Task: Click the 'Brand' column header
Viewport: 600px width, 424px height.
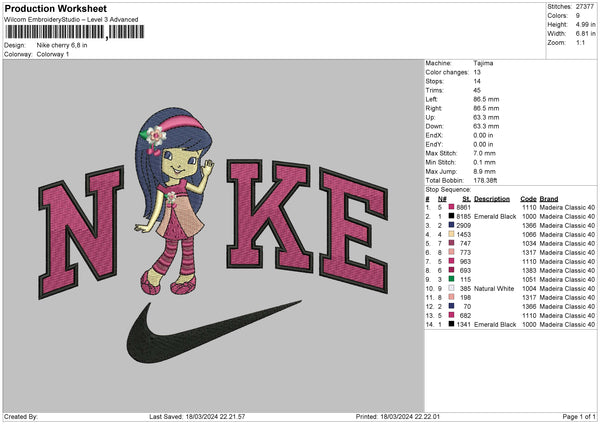Action: pos(549,199)
